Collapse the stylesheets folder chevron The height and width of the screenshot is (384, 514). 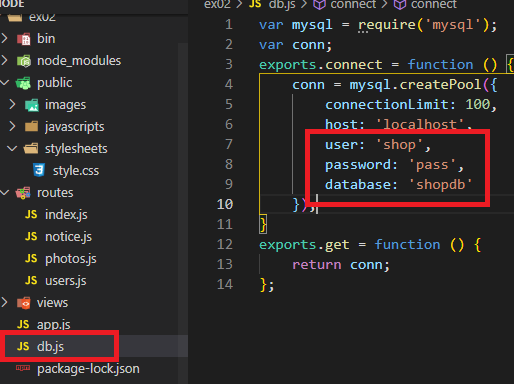click(x=12, y=149)
